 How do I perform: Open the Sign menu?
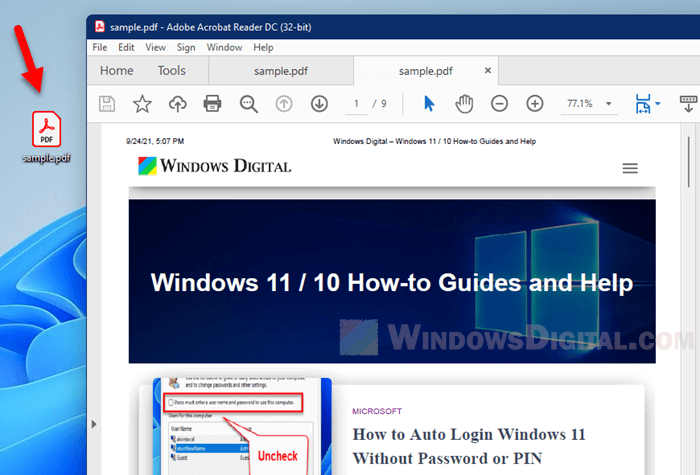pos(186,47)
